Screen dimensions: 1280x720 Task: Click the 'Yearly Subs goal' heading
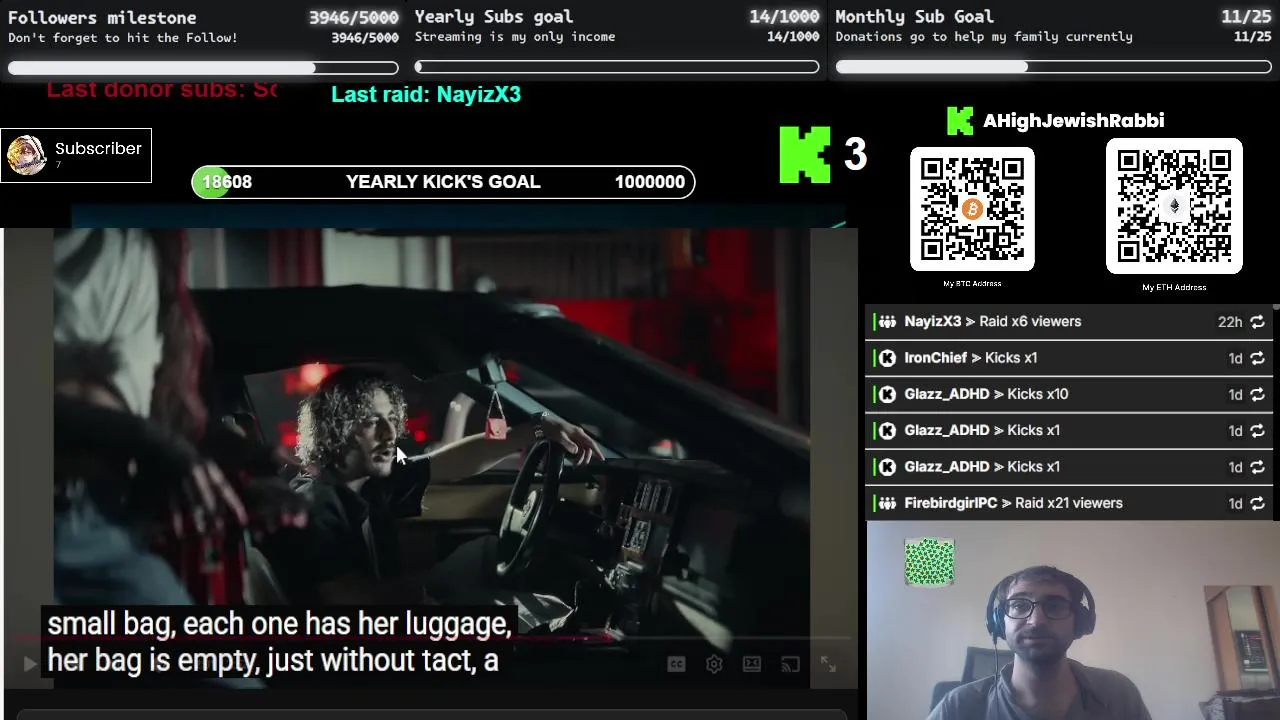pos(494,16)
